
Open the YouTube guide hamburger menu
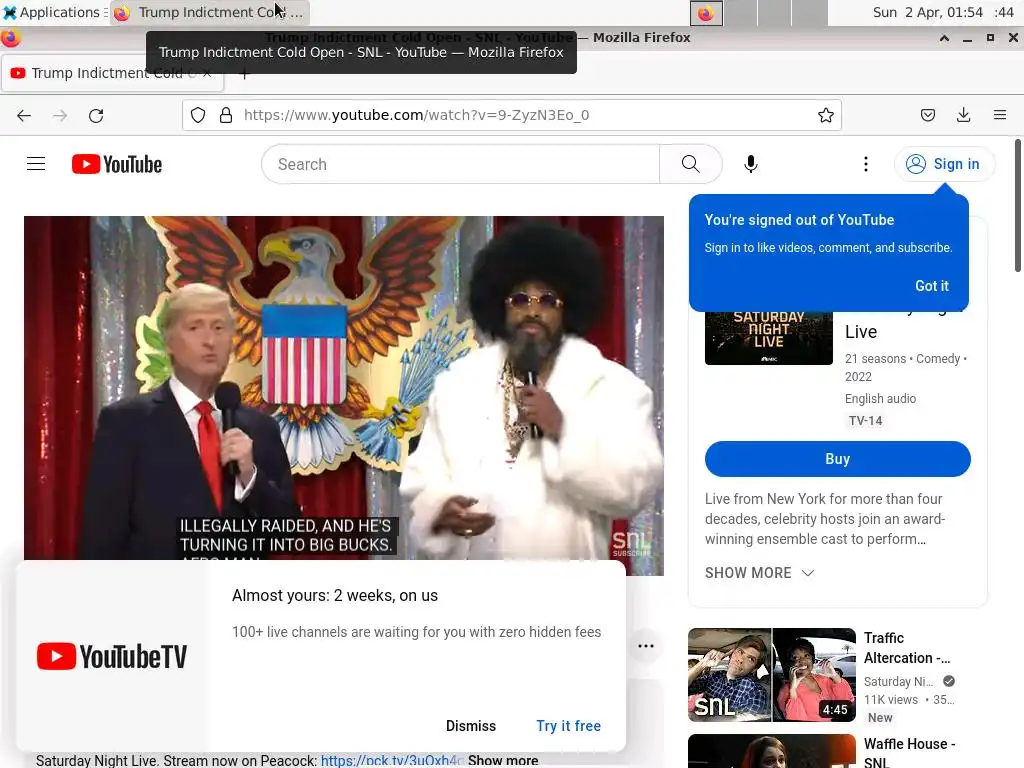coord(36,164)
